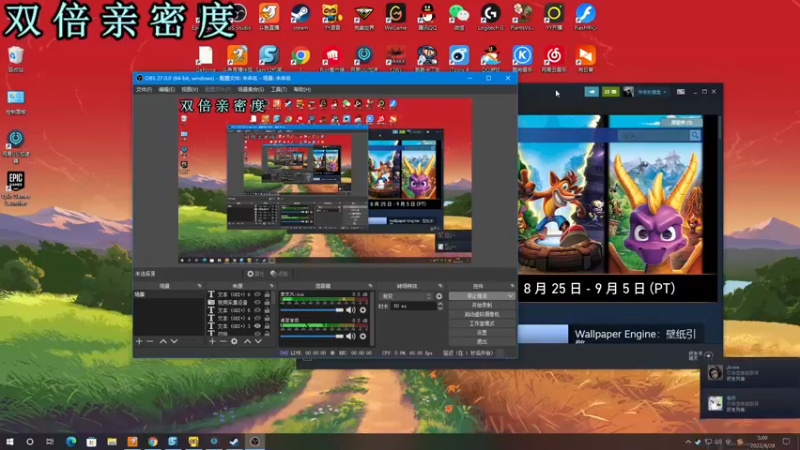Increase the transition duration value
Image resolution: width=800 pixels, height=450 pixels.
[x=440, y=304]
